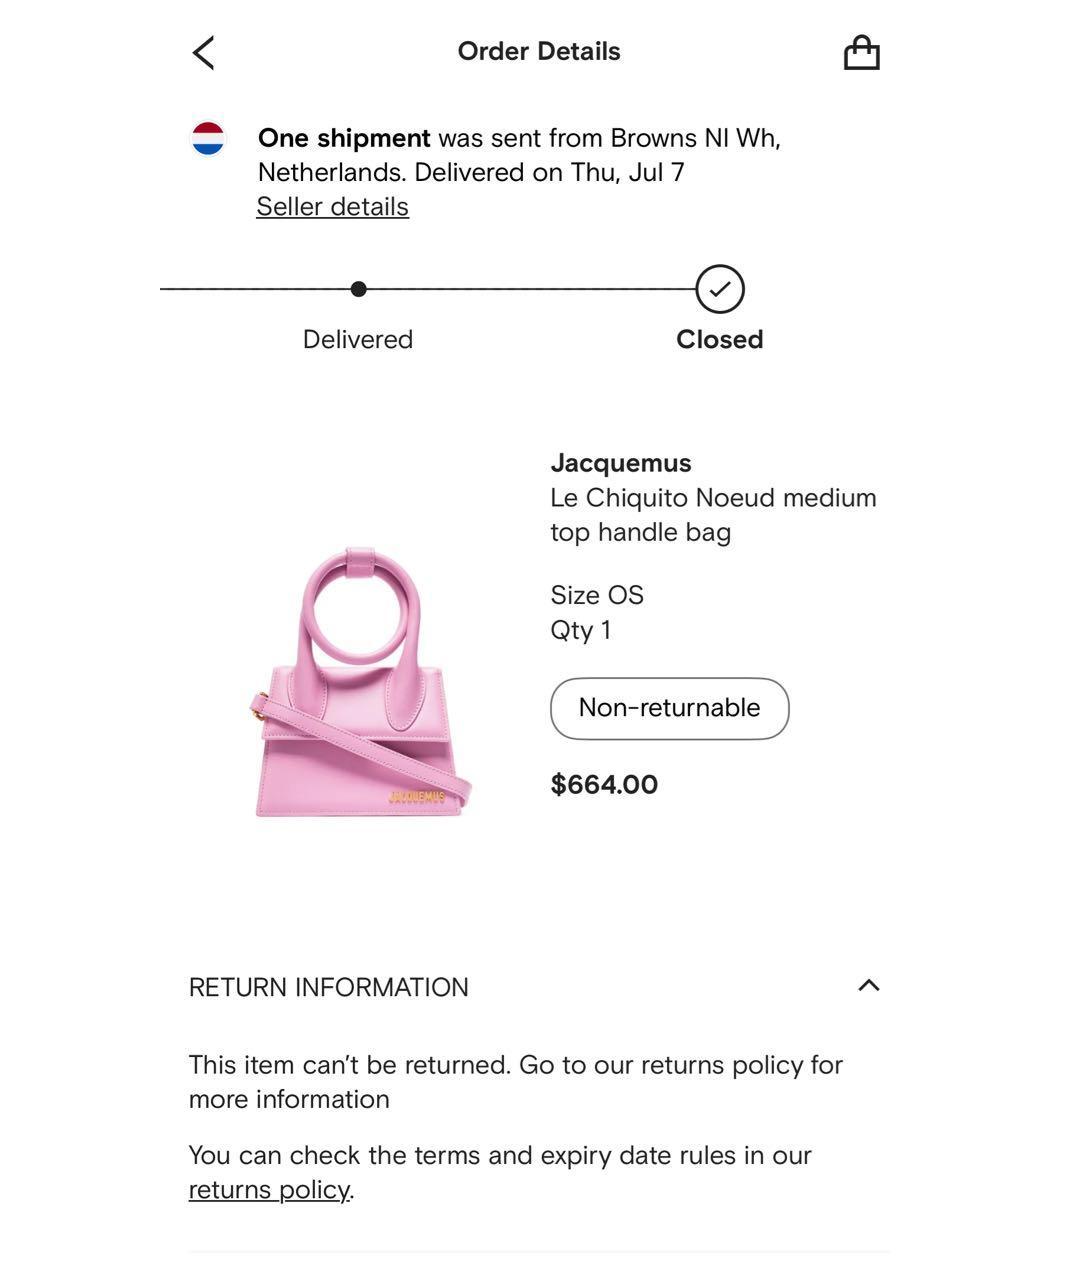Click the Size OS text
The width and height of the screenshot is (1080, 1280).
pos(597,595)
